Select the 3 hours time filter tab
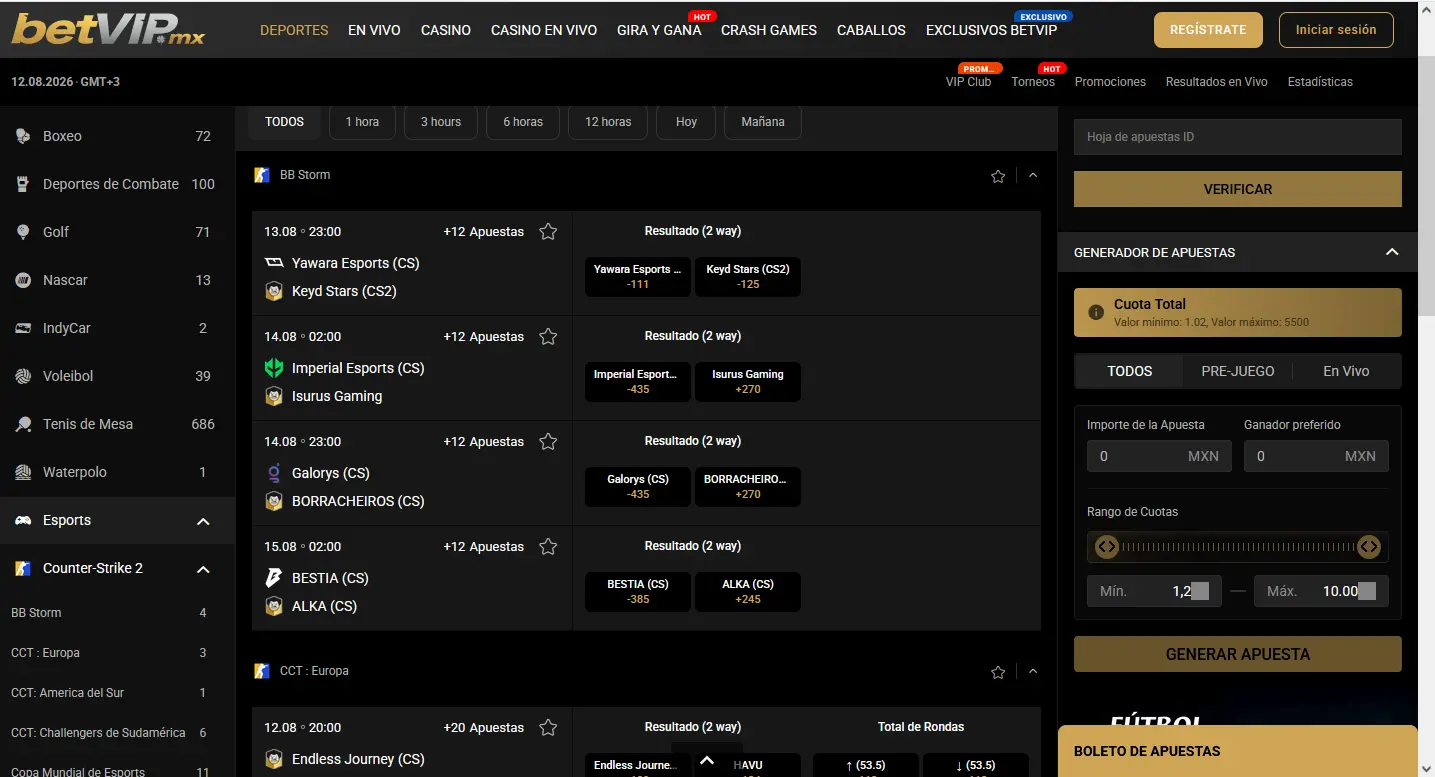 pos(441,122)
